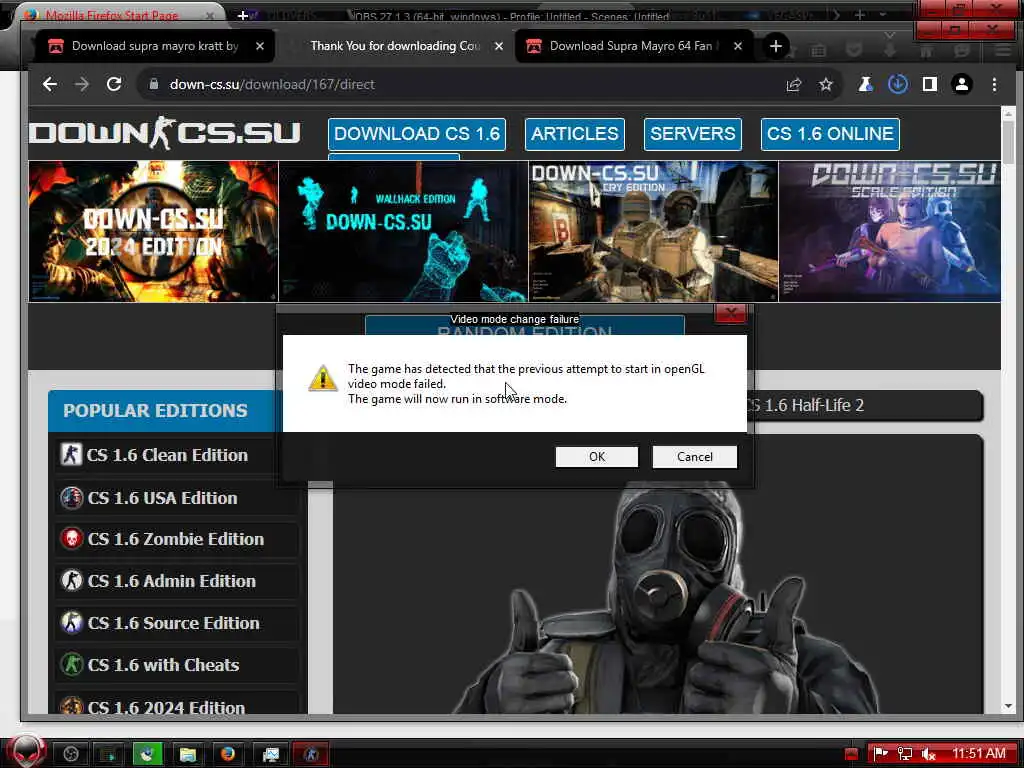Viewport: 1024px width, 768px height.
Task: Open the Scale Edition banner thumbnail
Action: click(889, 231)
